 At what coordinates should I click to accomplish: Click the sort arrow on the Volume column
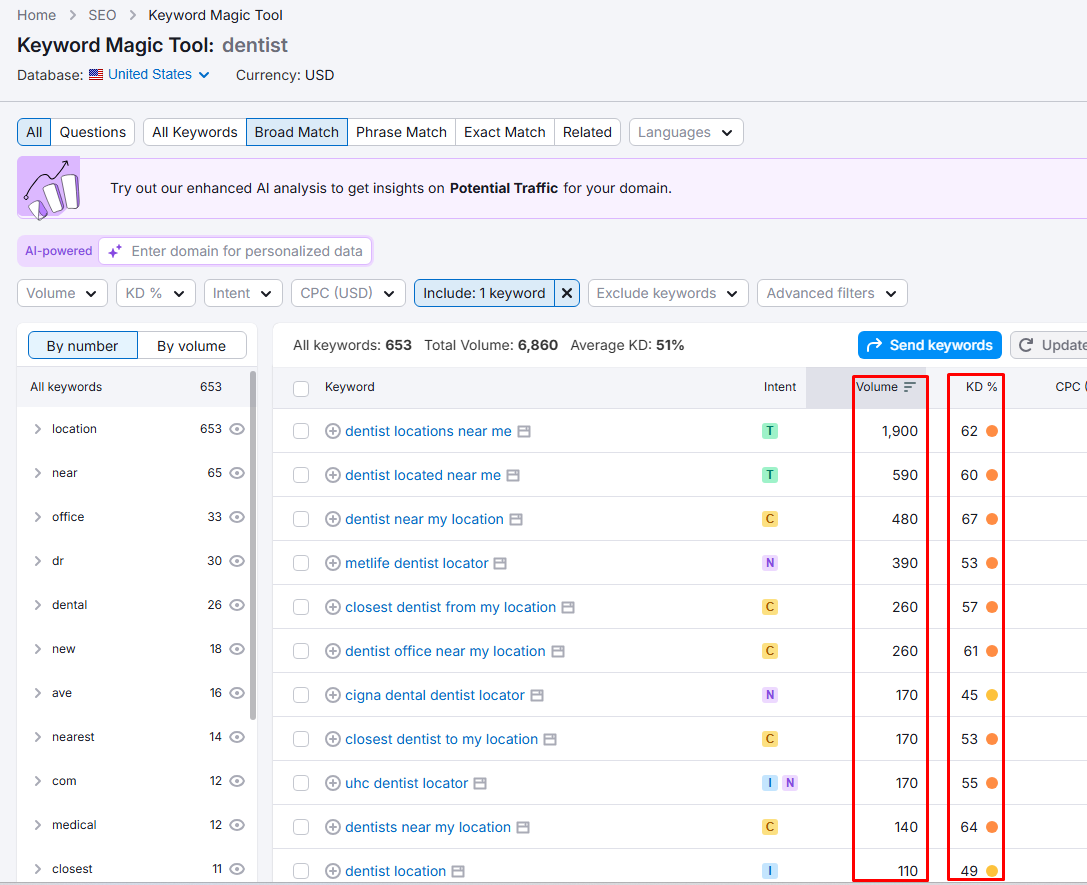(x=912, y=387)
